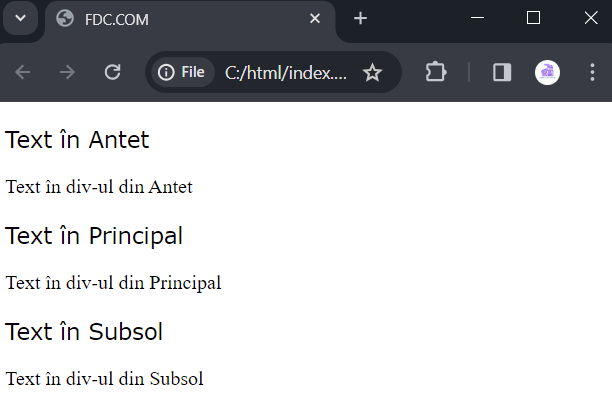Screen dimensions: 612x394
Task: Click the 'Text în div-ul din Subsol' text
Action: [x=105, y=379]
